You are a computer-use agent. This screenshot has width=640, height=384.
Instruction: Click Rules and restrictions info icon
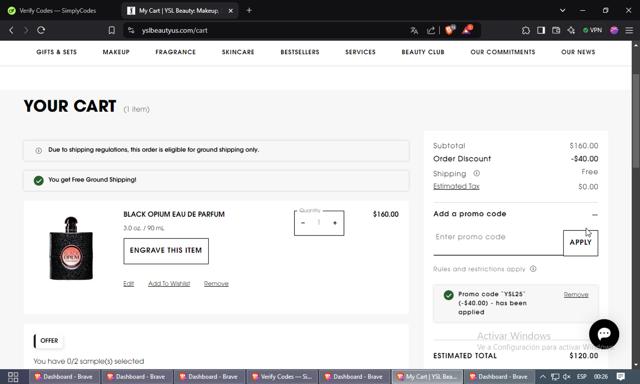point(533,269)
